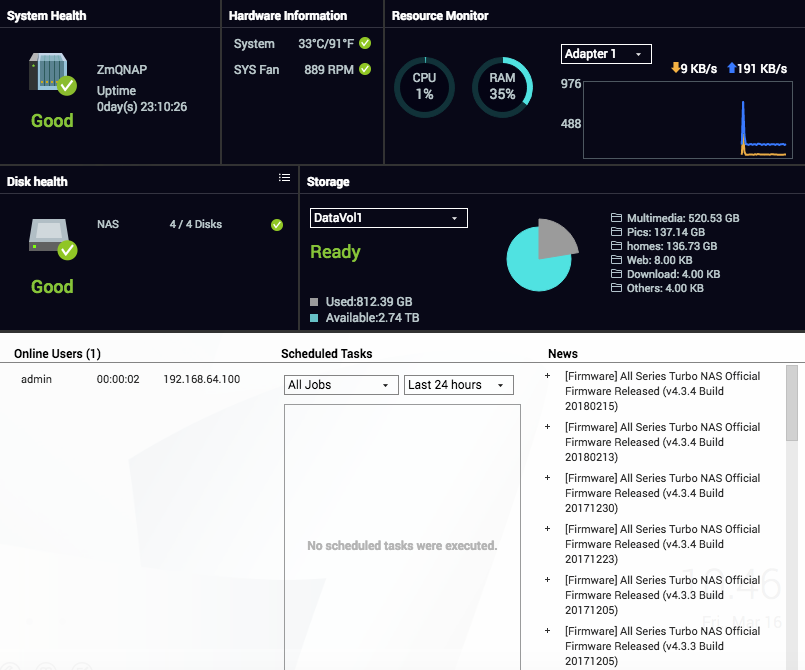Click the 889 RPM fan speed value
Image resolution: width=805 pixels, height=670 pixels.
[x=329, y=69]
